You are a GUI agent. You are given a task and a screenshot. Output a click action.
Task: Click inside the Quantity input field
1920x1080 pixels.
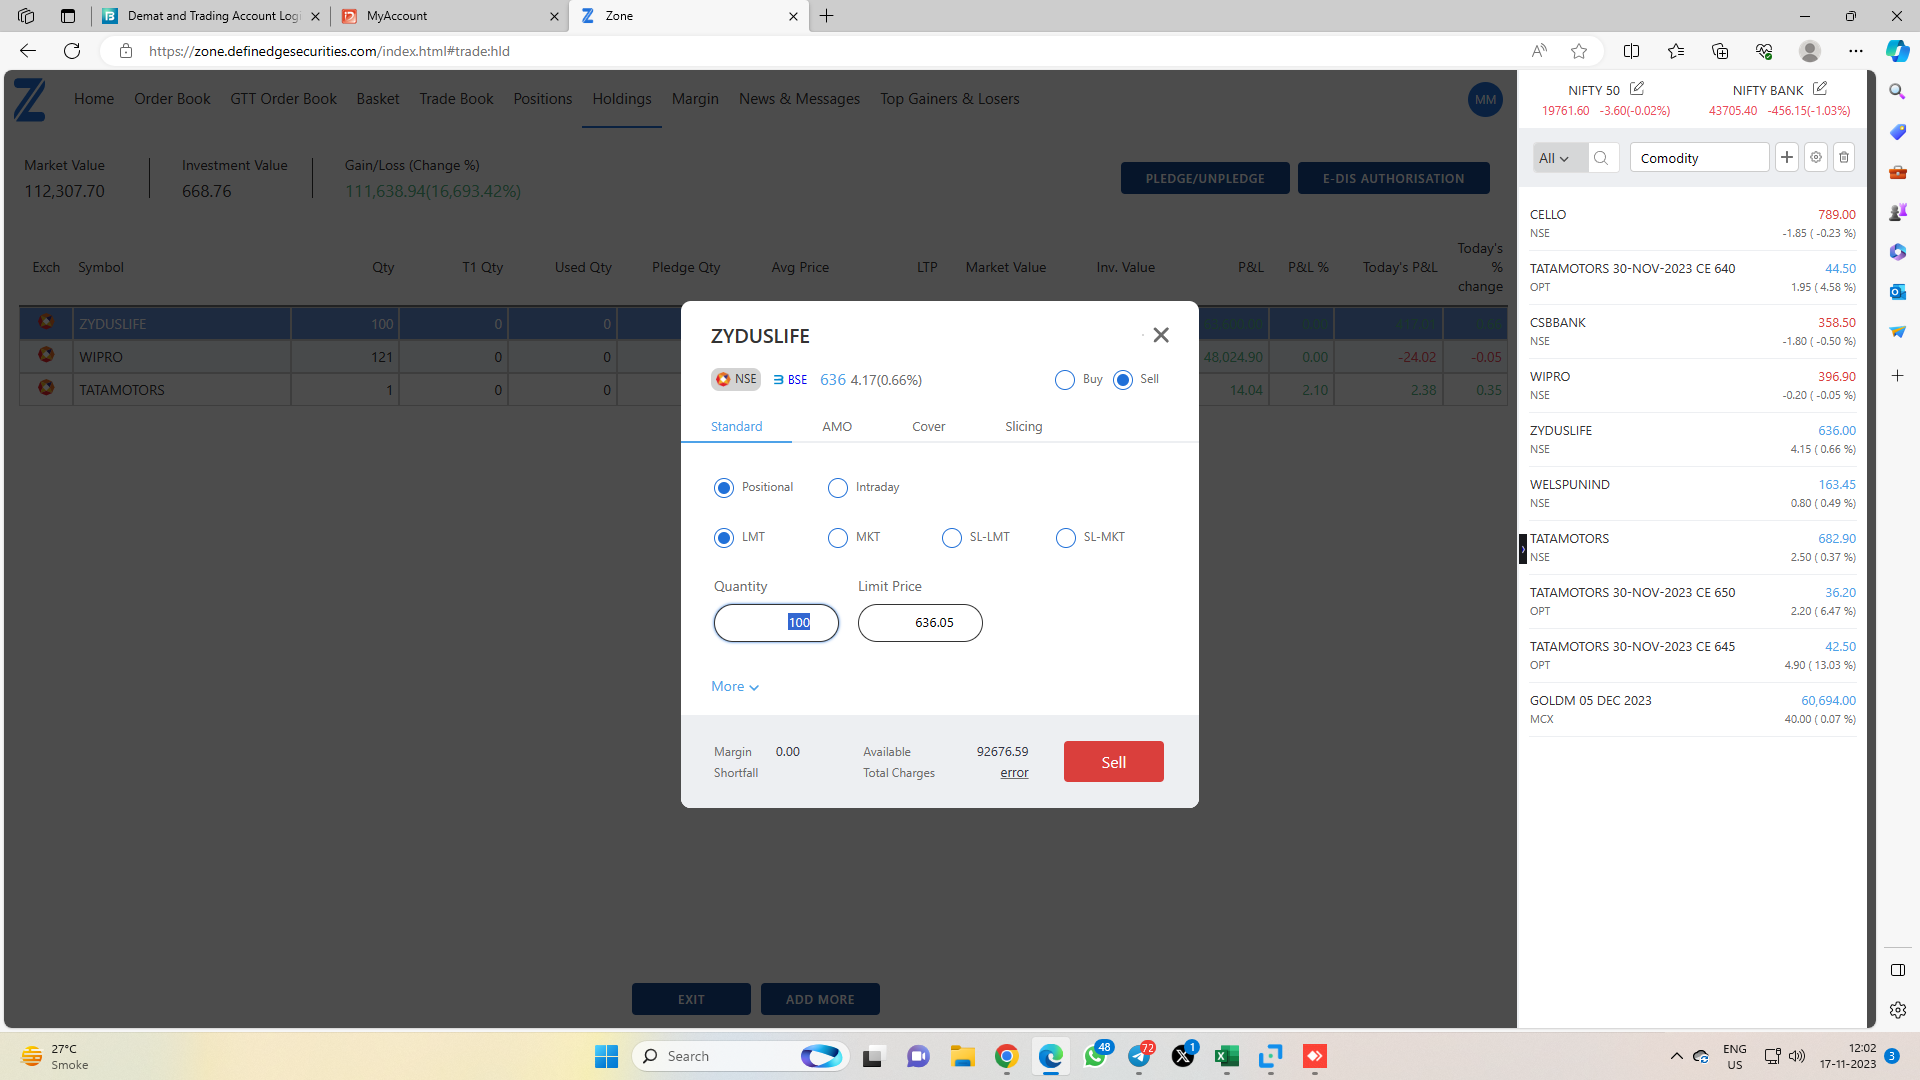coord(776,622)
